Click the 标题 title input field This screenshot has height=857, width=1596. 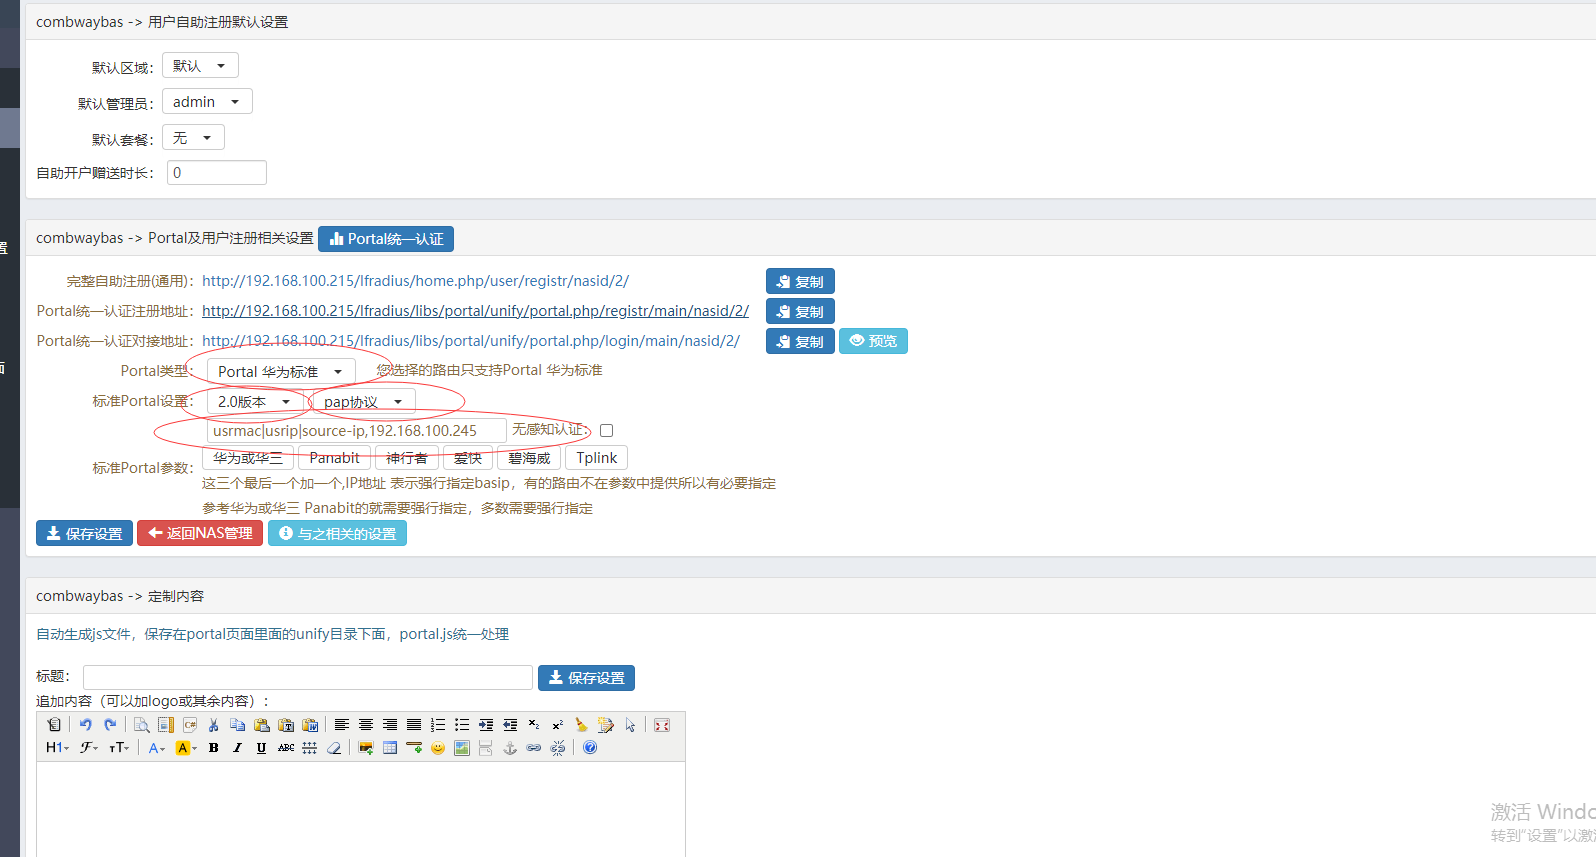(x=308, y=678)
